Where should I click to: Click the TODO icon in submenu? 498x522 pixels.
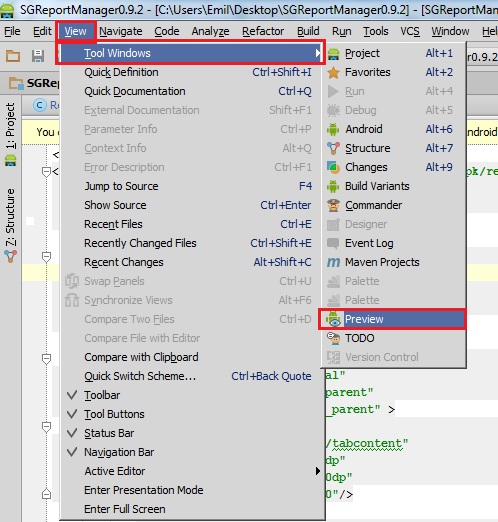(x=333, y=338)
